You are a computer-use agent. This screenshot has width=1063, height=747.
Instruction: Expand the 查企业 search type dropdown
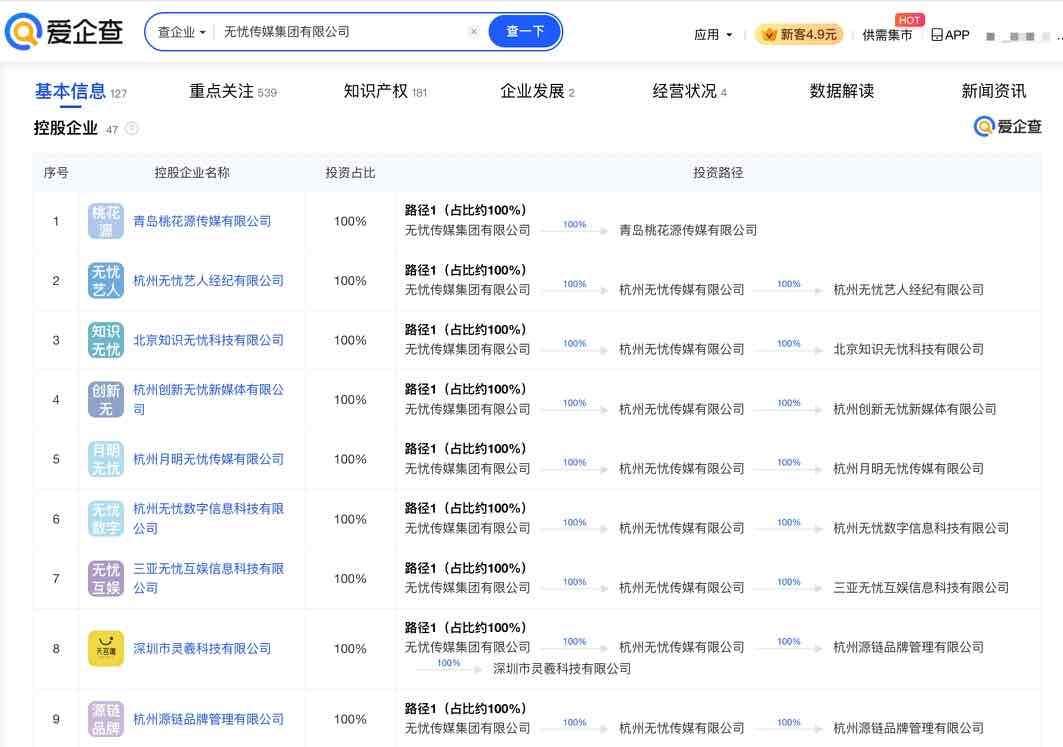pos(181,32)
